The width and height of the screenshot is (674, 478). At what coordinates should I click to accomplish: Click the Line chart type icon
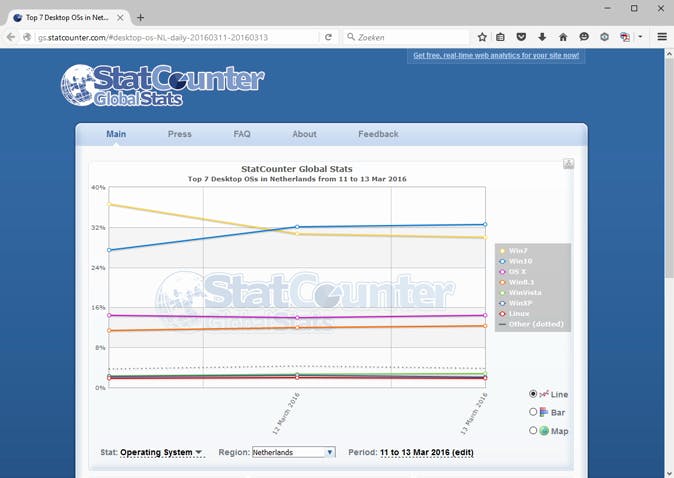pos(544,394)
